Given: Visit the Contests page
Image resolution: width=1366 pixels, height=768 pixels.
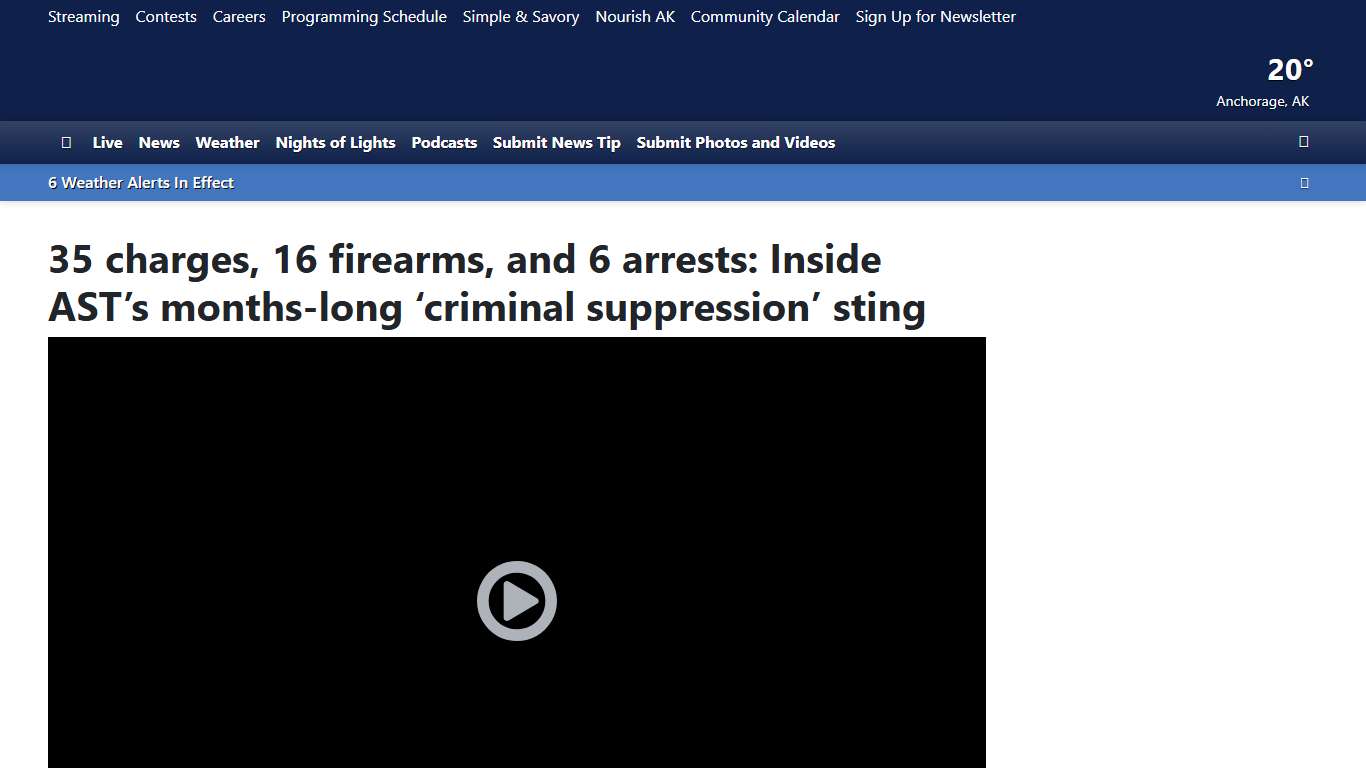Looking at the screenshot, I should 166,16.
